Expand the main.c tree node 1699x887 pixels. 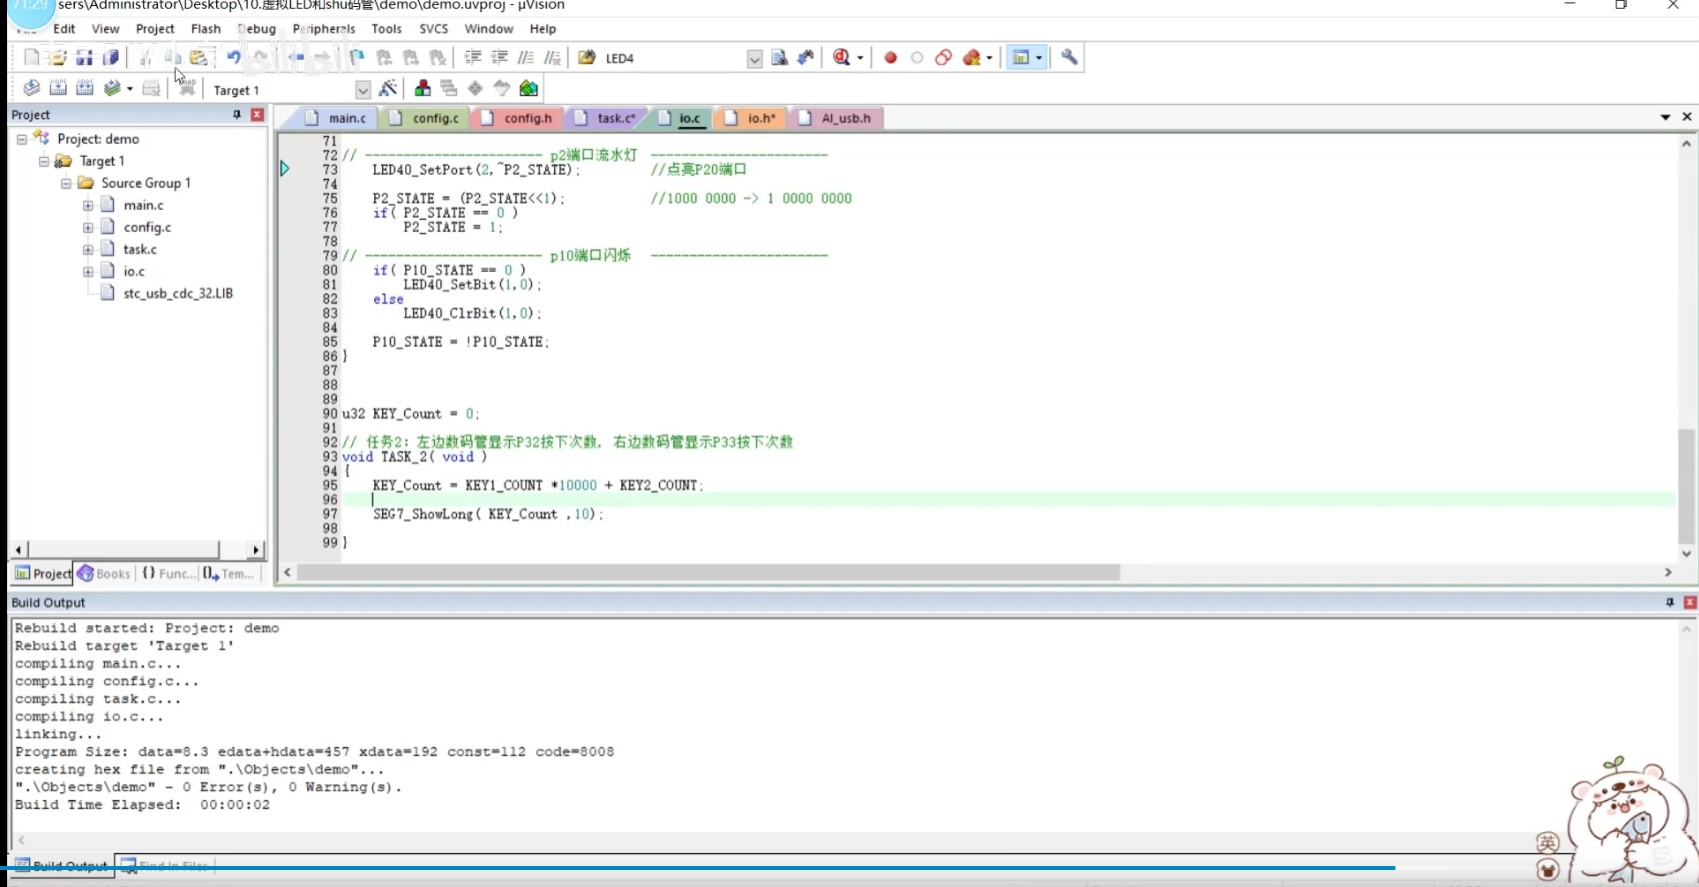pyautogui.click(x=88, y=206)
